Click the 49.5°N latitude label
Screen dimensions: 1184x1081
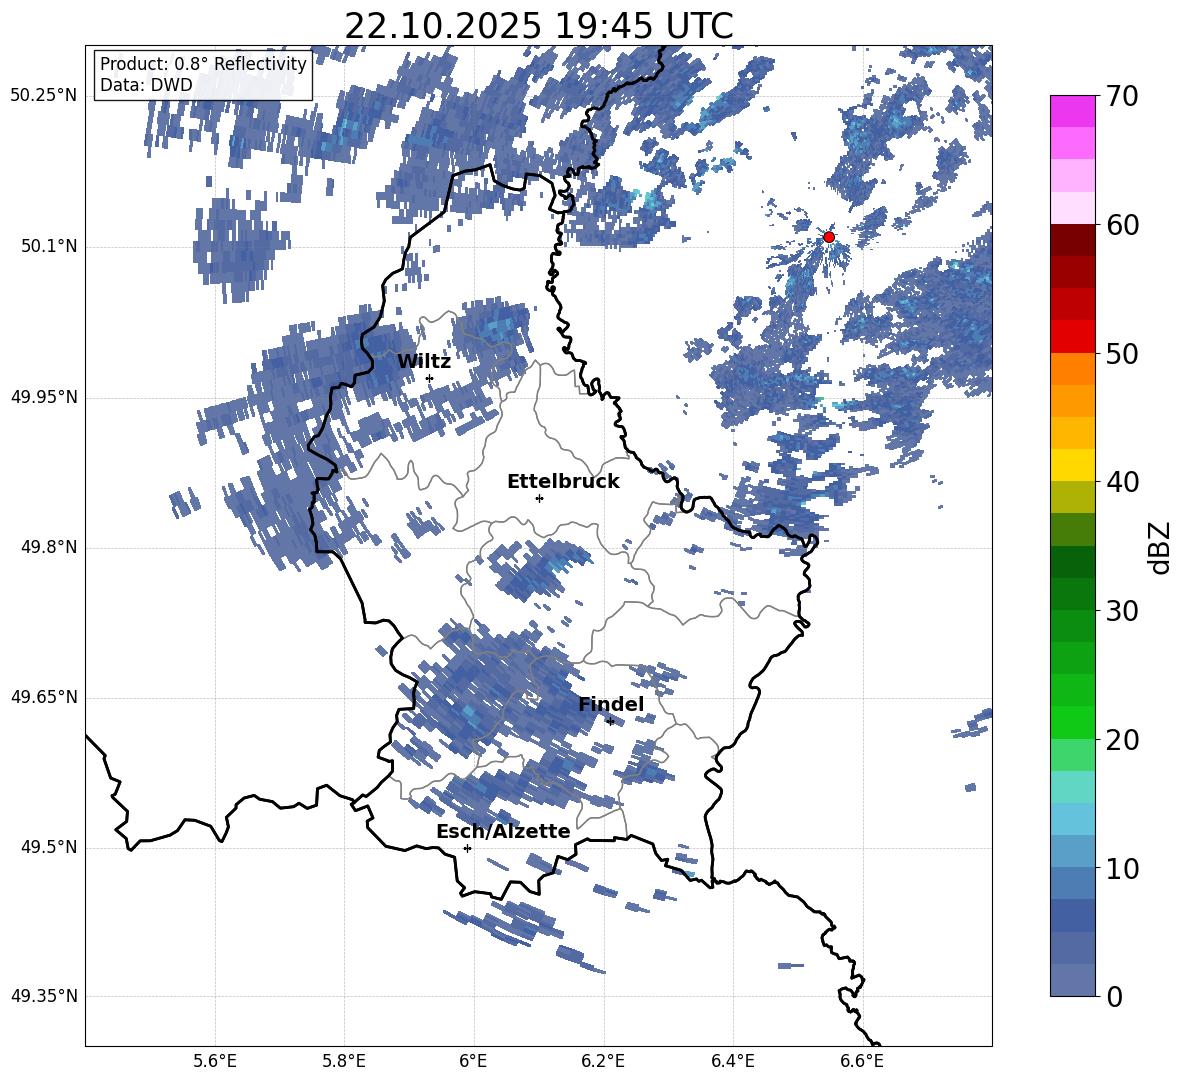coord(49,847)
